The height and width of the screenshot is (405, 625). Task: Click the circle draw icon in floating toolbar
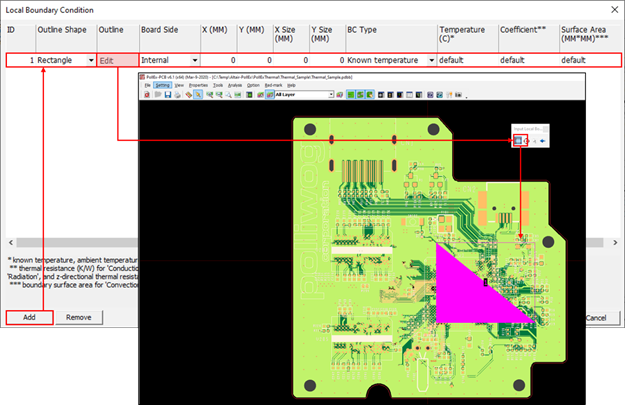click(527, 141)
